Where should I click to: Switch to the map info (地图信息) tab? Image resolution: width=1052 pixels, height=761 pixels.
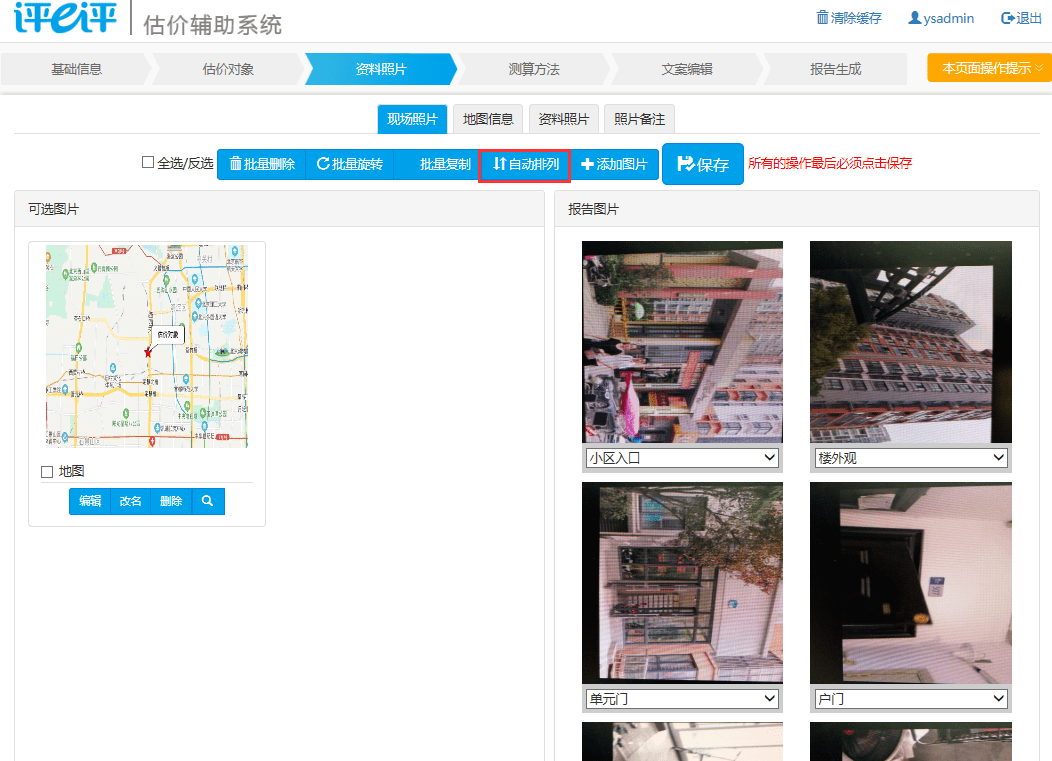pos(488,119)
